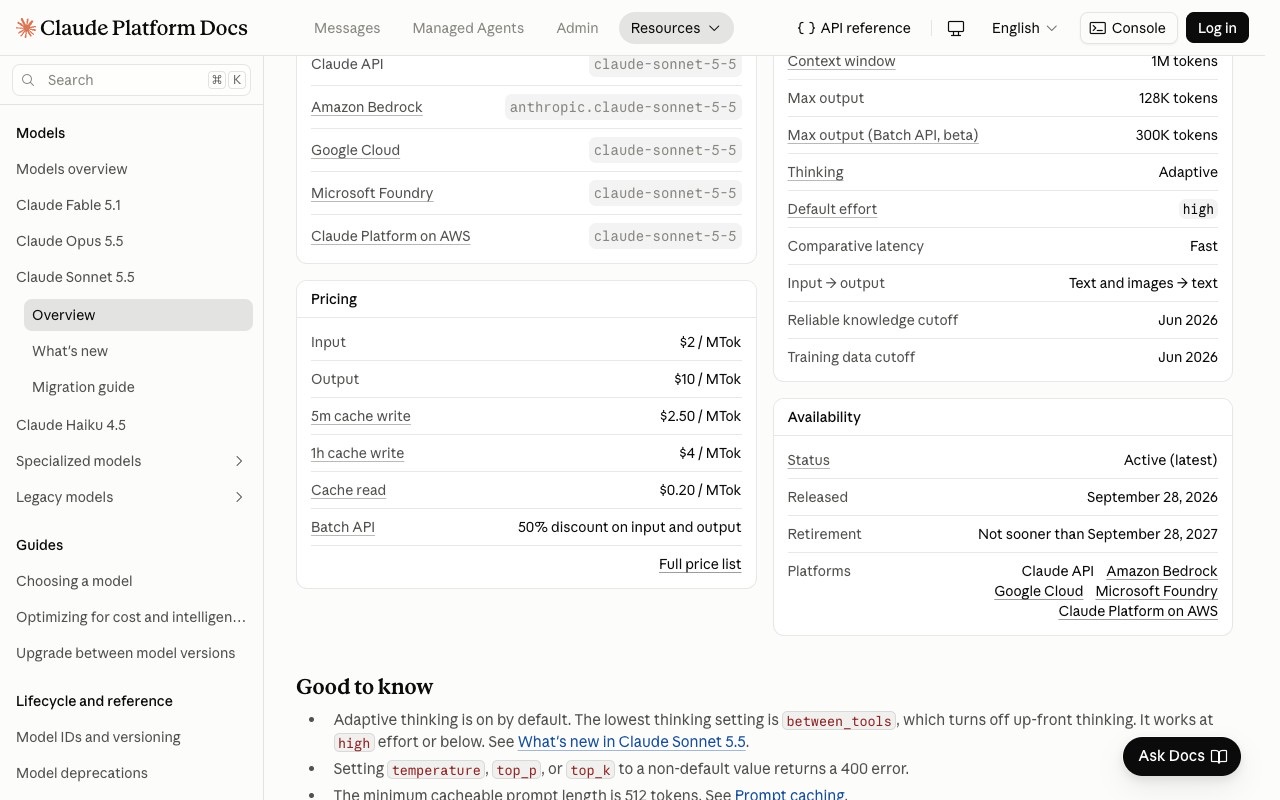Click the Thinking link in specs table
This screenshot has height=800, width=1280.
tap(815, 172)
